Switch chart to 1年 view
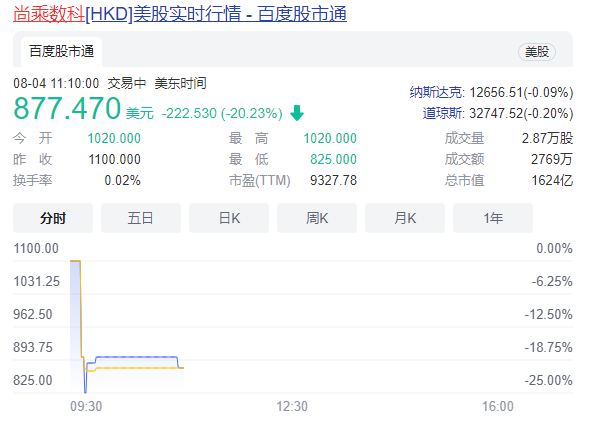 coord(493,218)
